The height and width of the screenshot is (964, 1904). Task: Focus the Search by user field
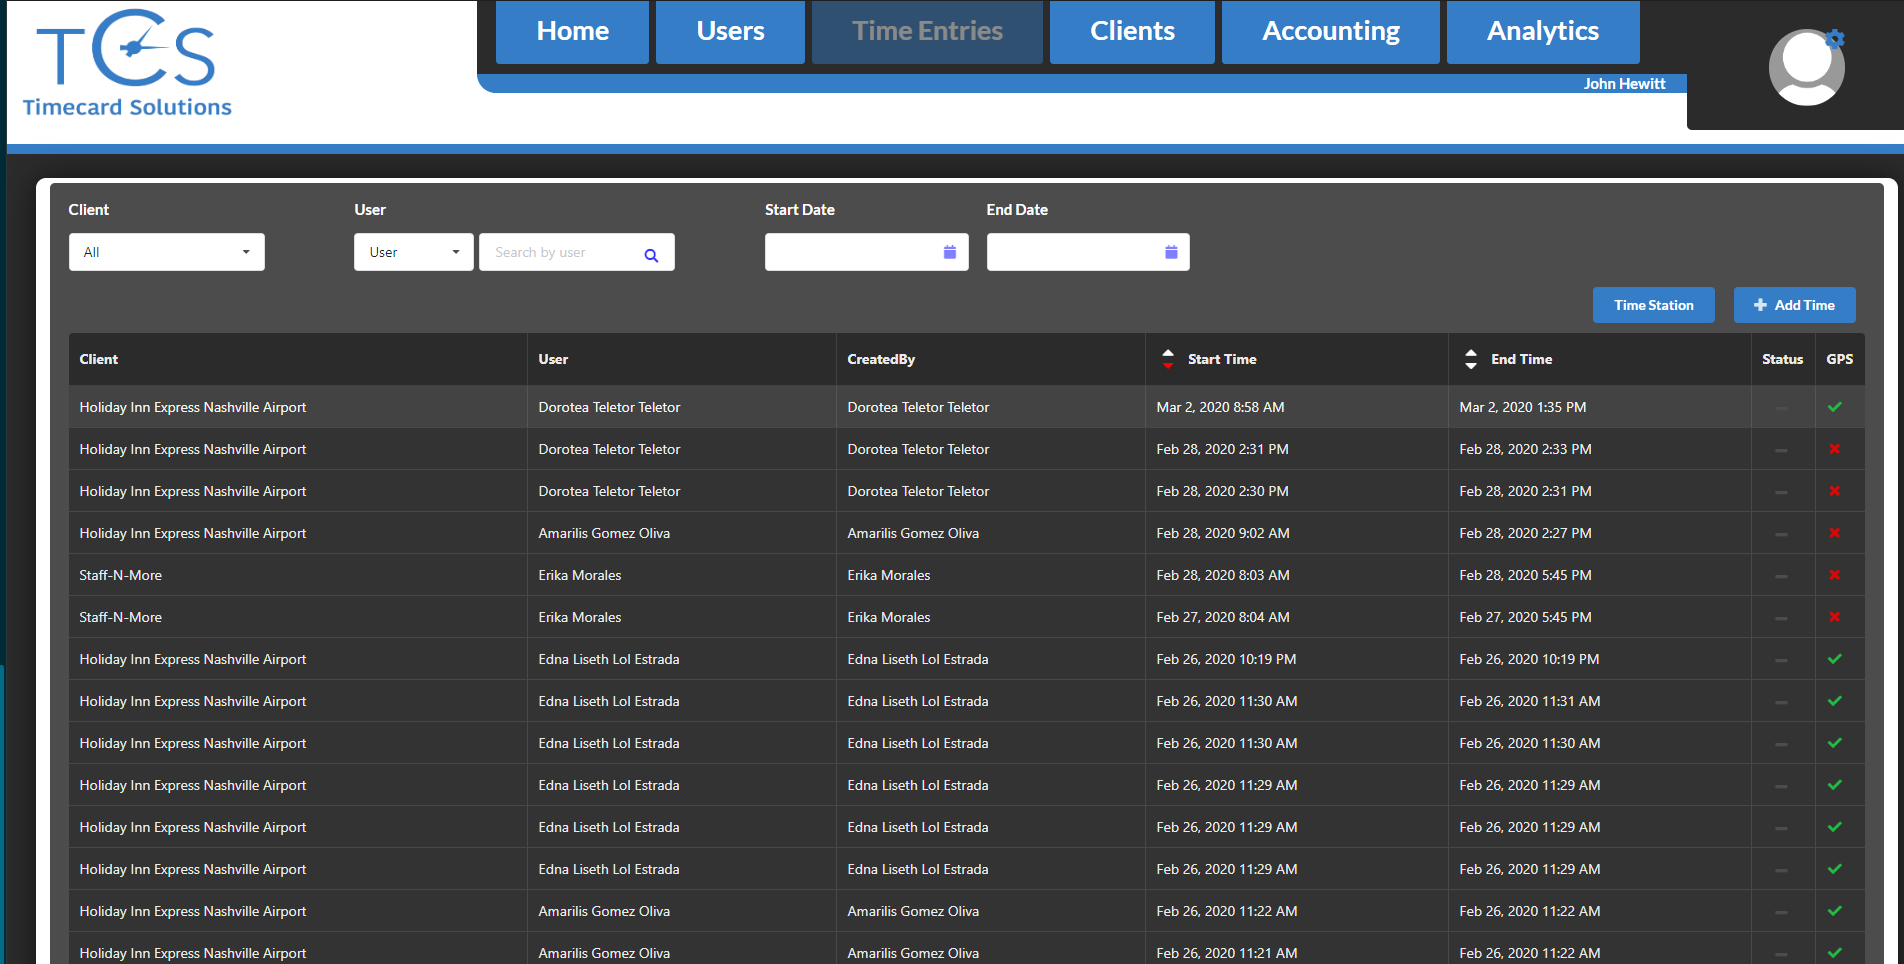click(x=560, y=252)
